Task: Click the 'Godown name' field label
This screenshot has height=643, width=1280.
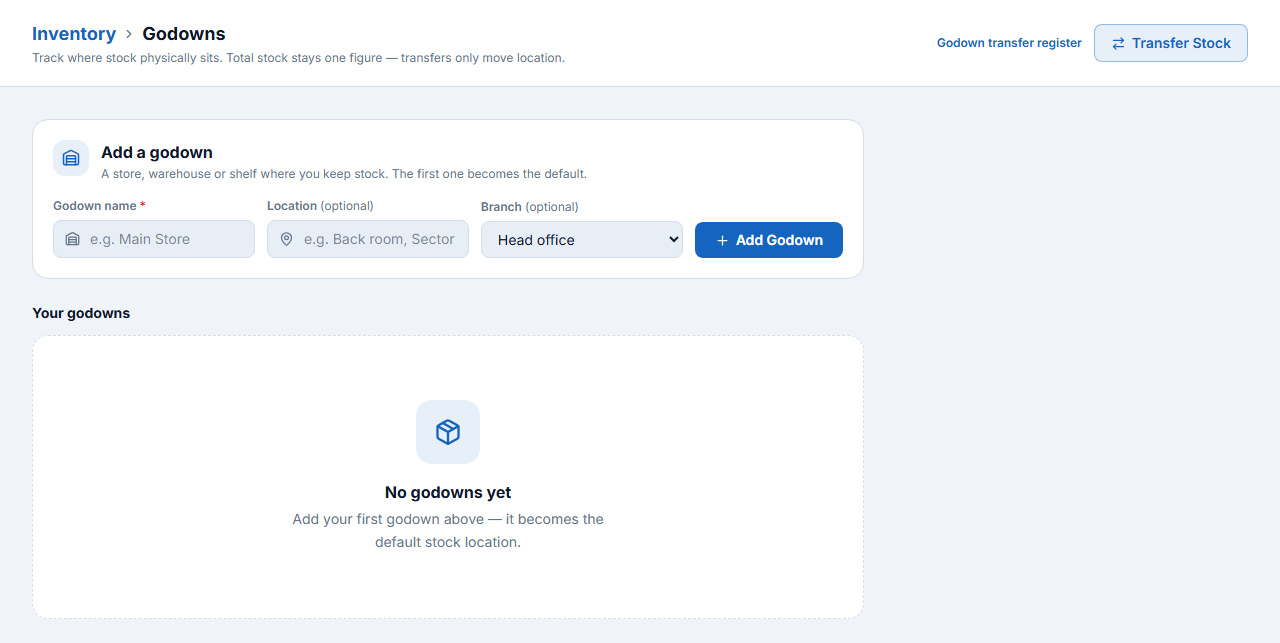Action: [x=99, y=206]
